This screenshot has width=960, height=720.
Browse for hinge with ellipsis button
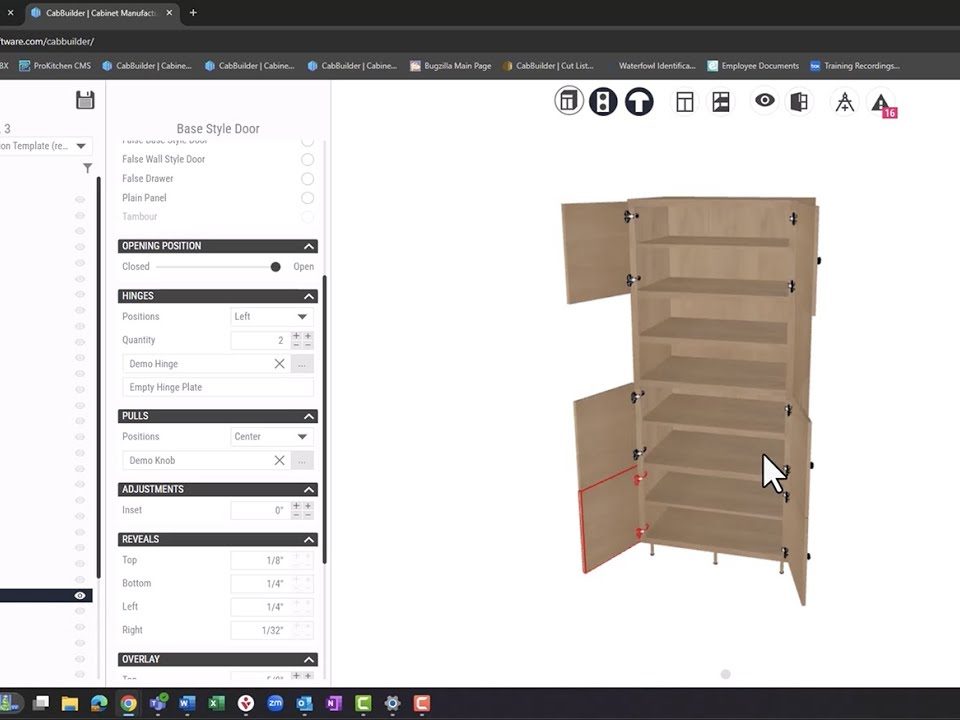[x=303, y=364]
